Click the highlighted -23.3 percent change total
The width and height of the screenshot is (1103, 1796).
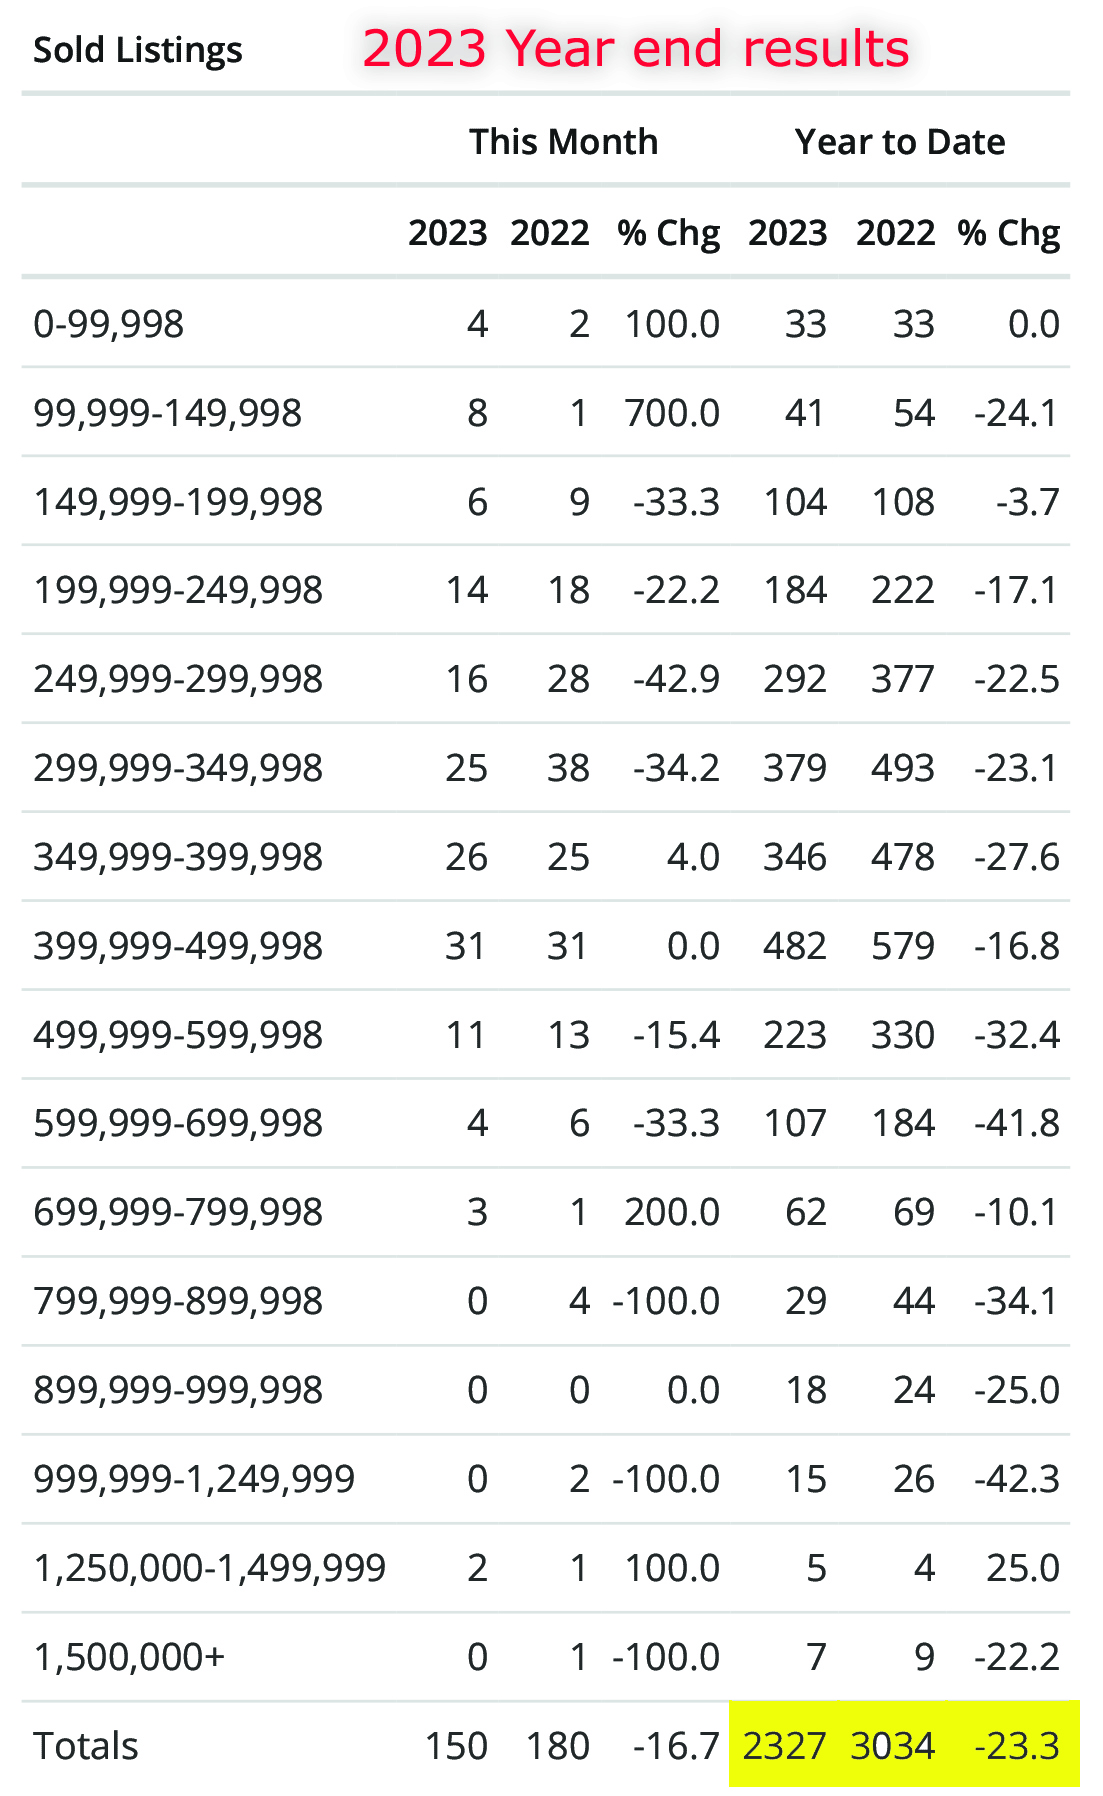(x=1017, y=1746)
